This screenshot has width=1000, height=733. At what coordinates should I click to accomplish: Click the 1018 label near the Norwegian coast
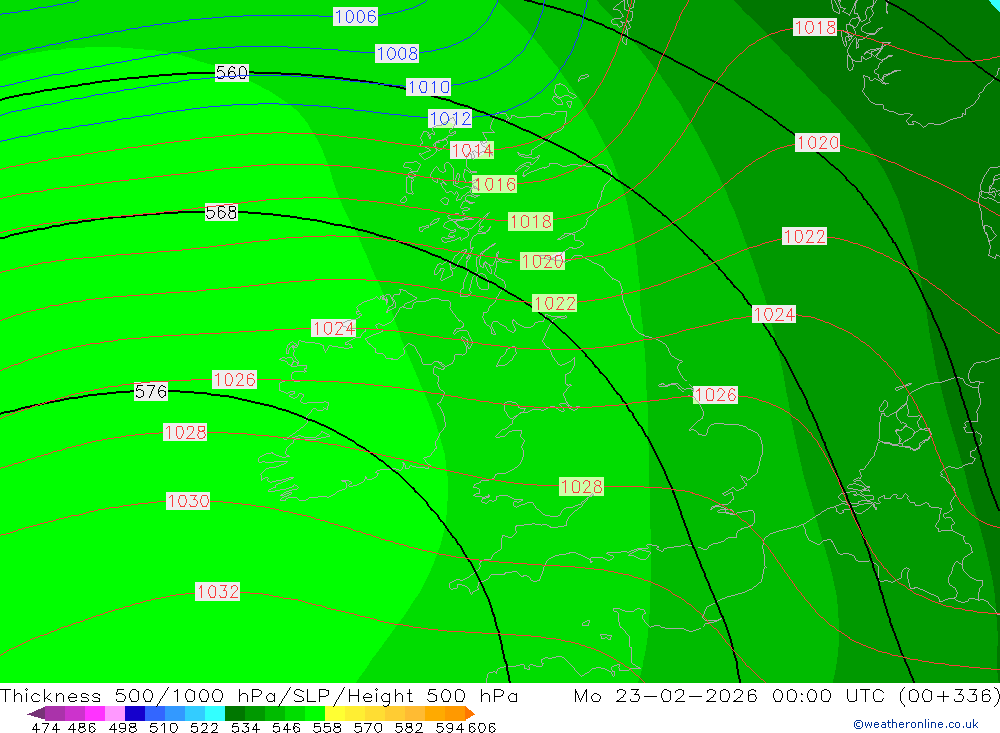pyautogui.click(x=814, y=27)
